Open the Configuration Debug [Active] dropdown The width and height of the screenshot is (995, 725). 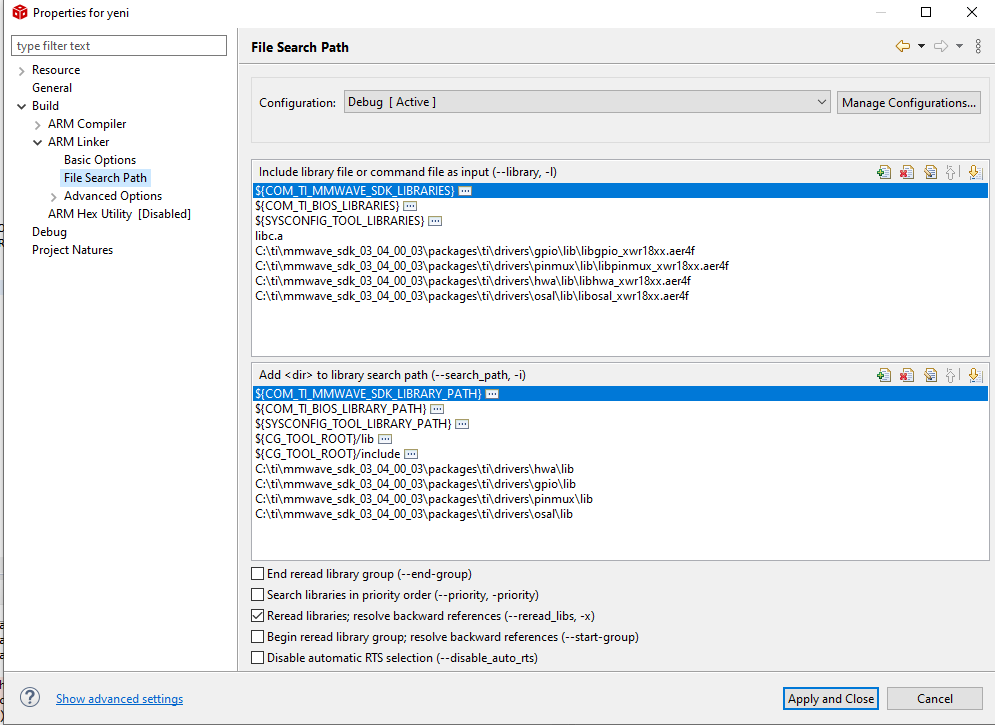[x=587, y=102]
